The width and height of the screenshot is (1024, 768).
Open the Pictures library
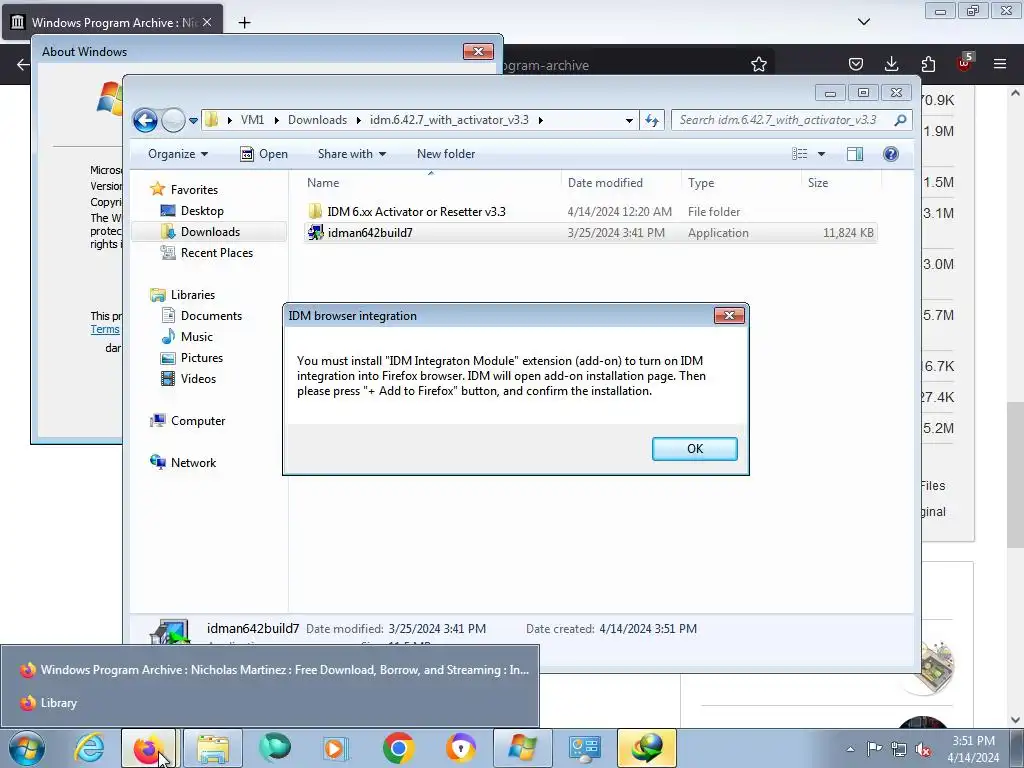(x=201, y=358)
